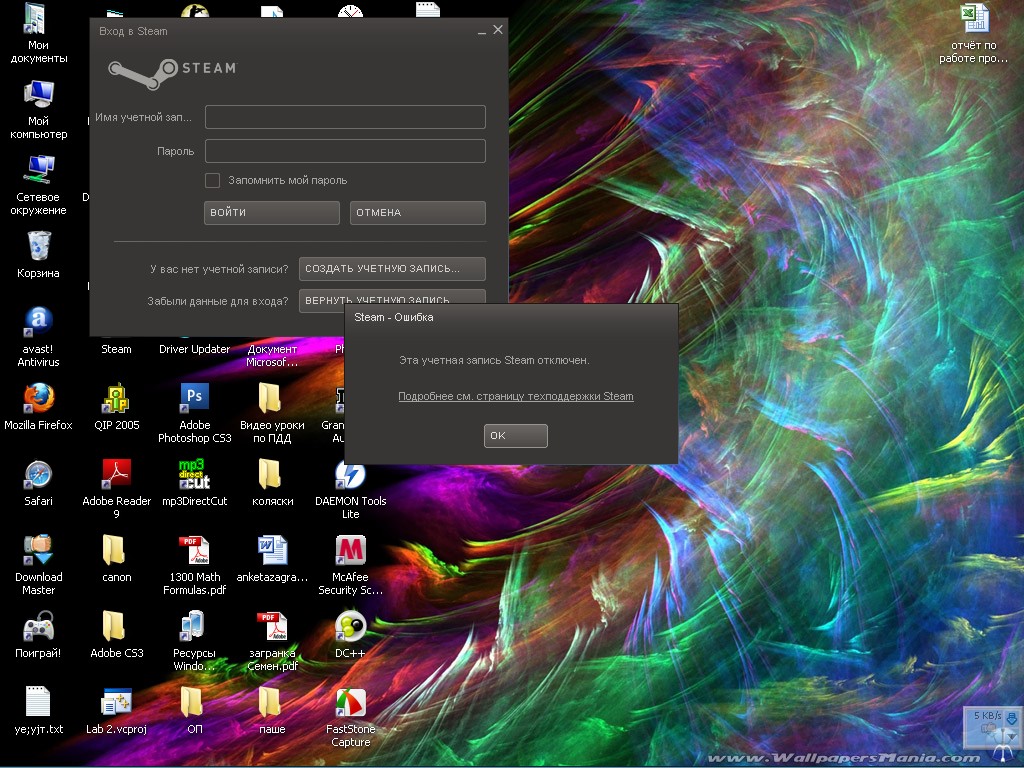Click СОЗДАТЬ УЧЕТНУЮ ЗАПИСЬ button
1024x768 pixels.
click(392, 268)
